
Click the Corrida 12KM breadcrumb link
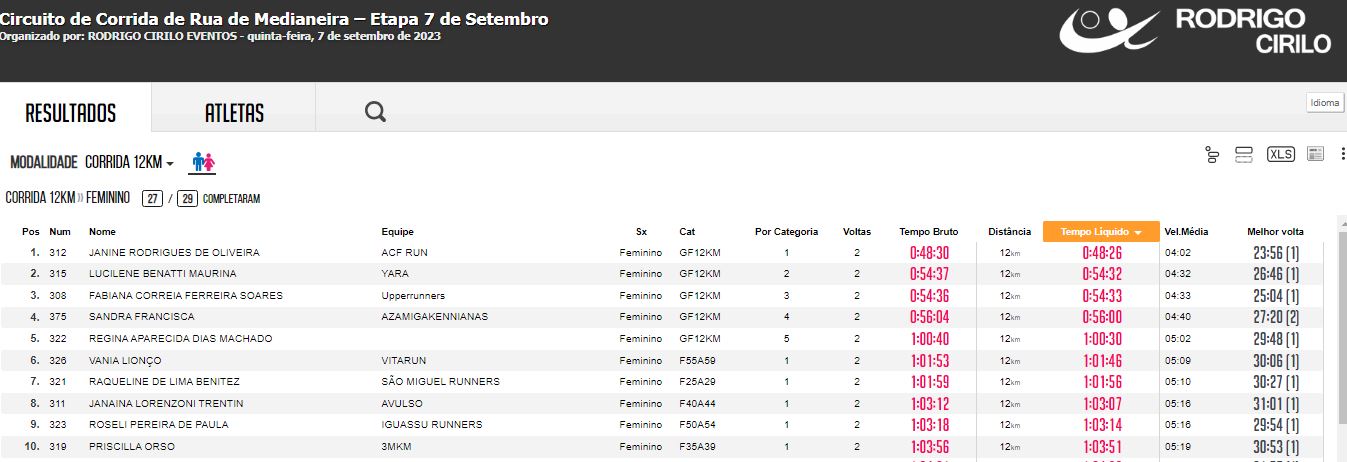pyautogui.click(x=40, y=198)
